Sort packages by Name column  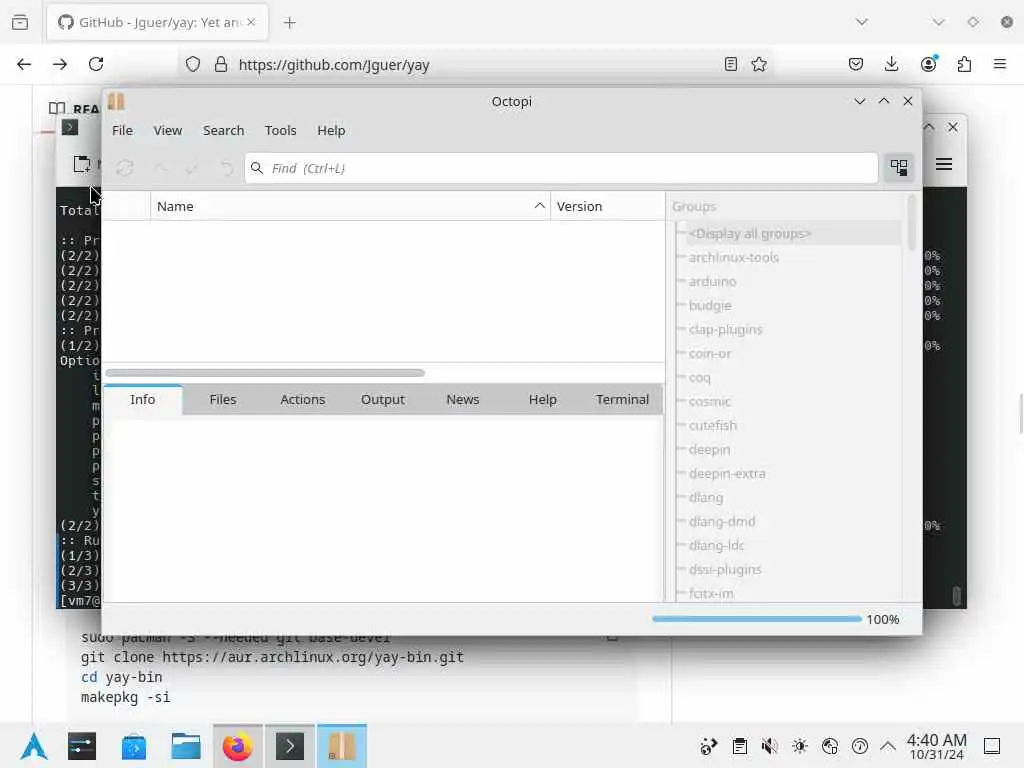(350, 206)
